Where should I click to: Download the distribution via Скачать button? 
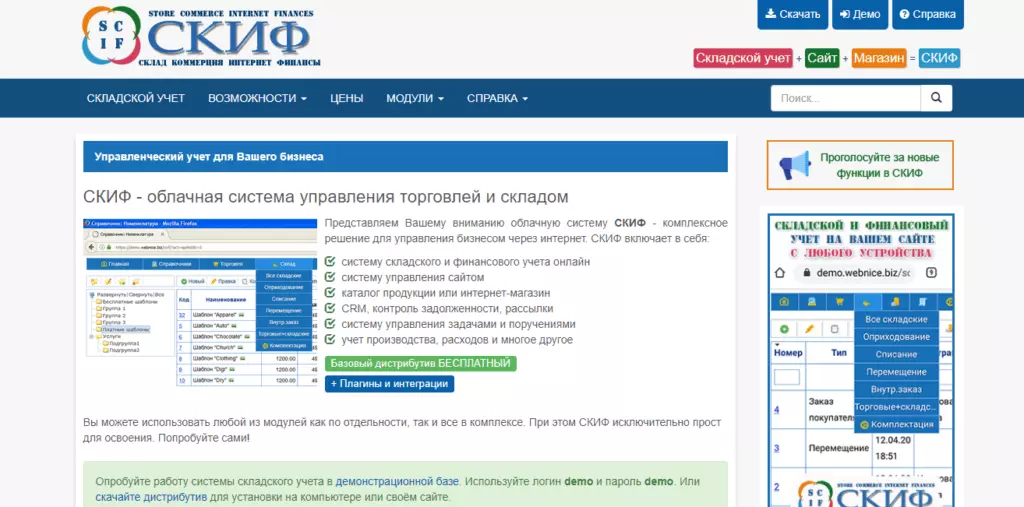coord(793,14)
